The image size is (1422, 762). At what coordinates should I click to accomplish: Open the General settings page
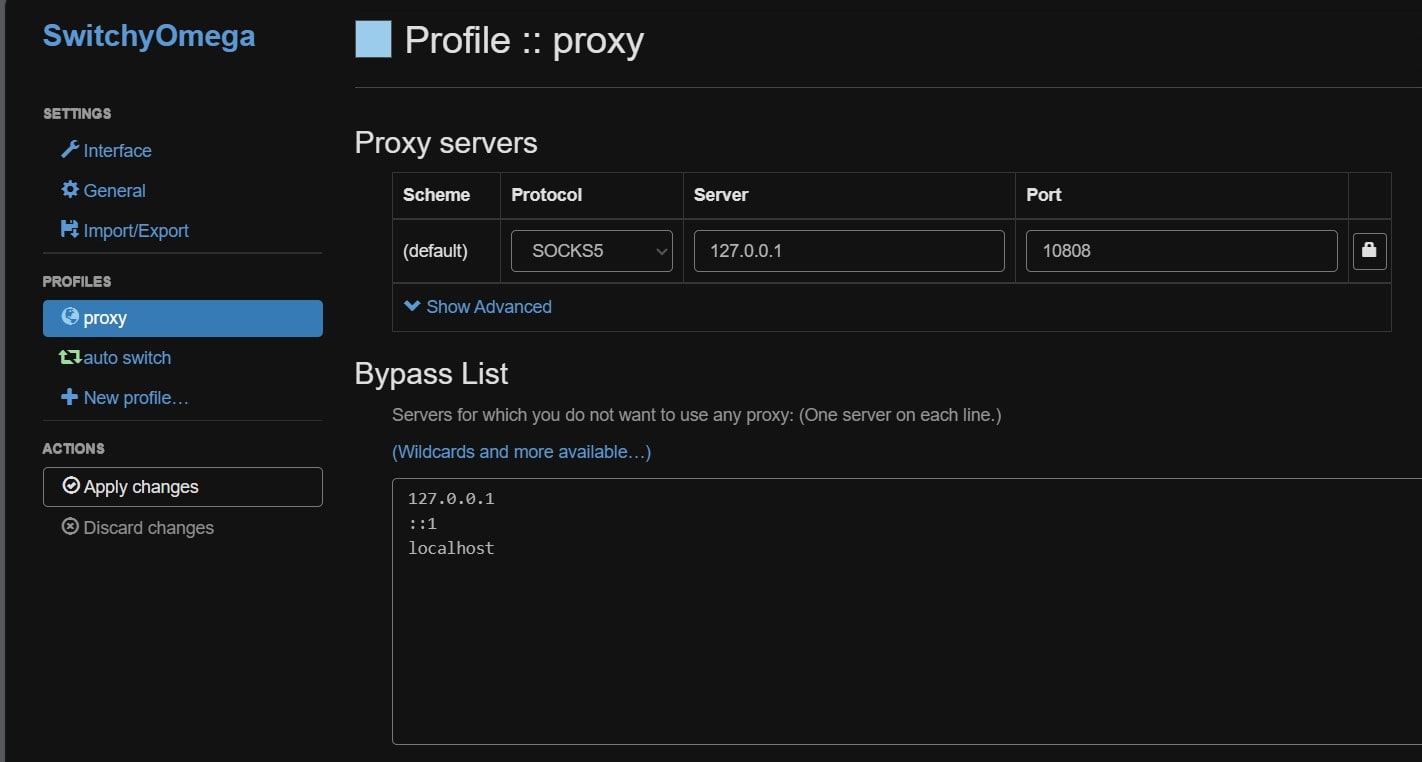click(103, 190)
